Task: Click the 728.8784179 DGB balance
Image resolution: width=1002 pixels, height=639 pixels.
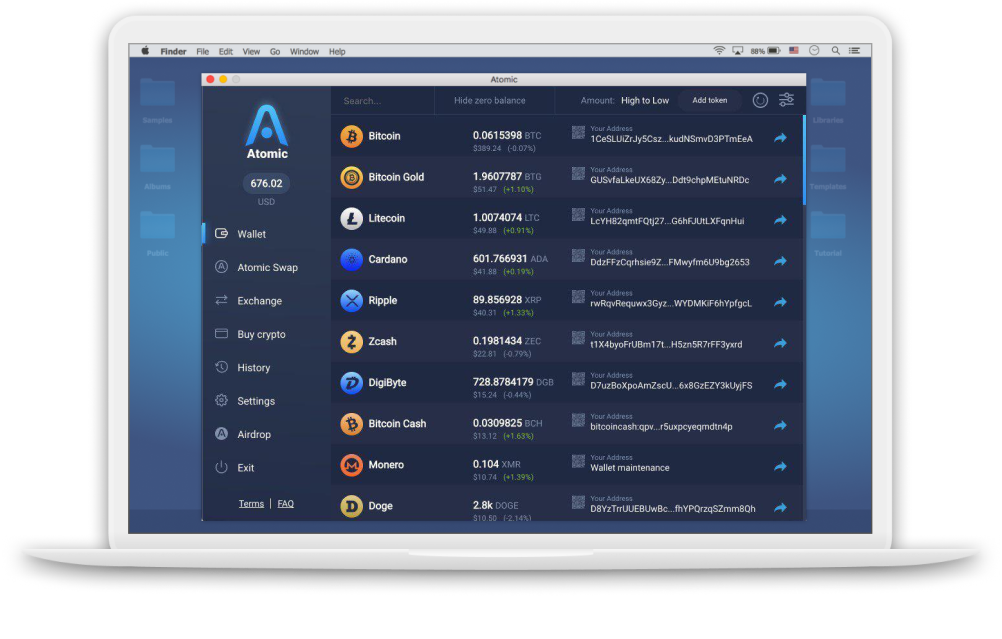Action: point(513,382)
